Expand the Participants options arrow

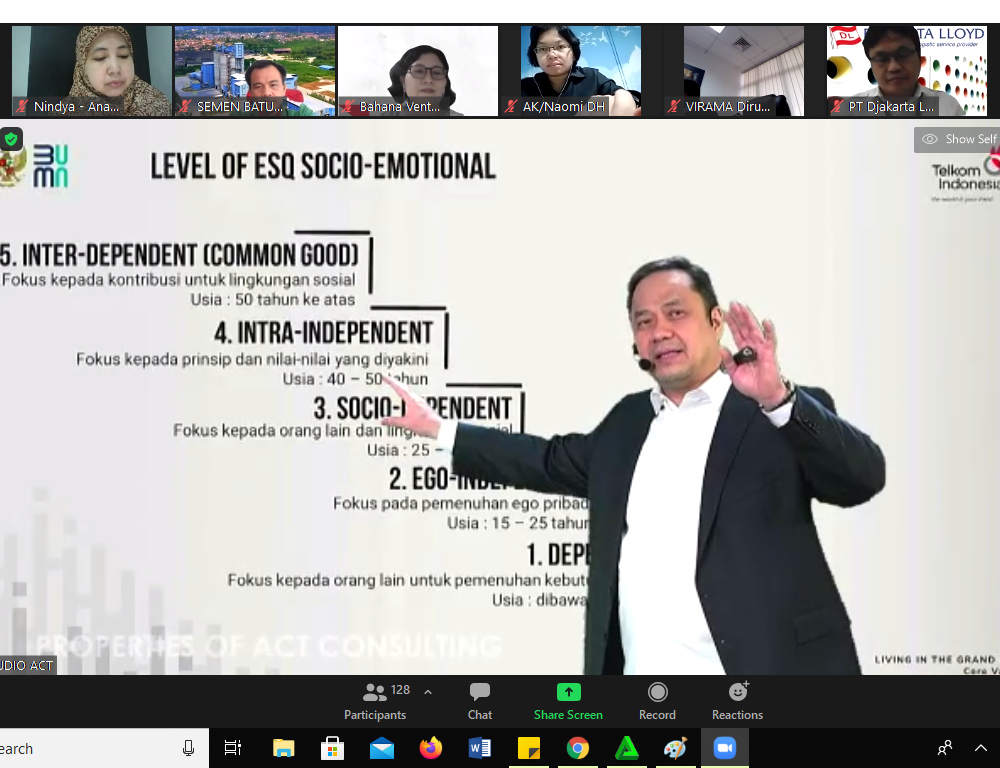[x=428, y=692]
